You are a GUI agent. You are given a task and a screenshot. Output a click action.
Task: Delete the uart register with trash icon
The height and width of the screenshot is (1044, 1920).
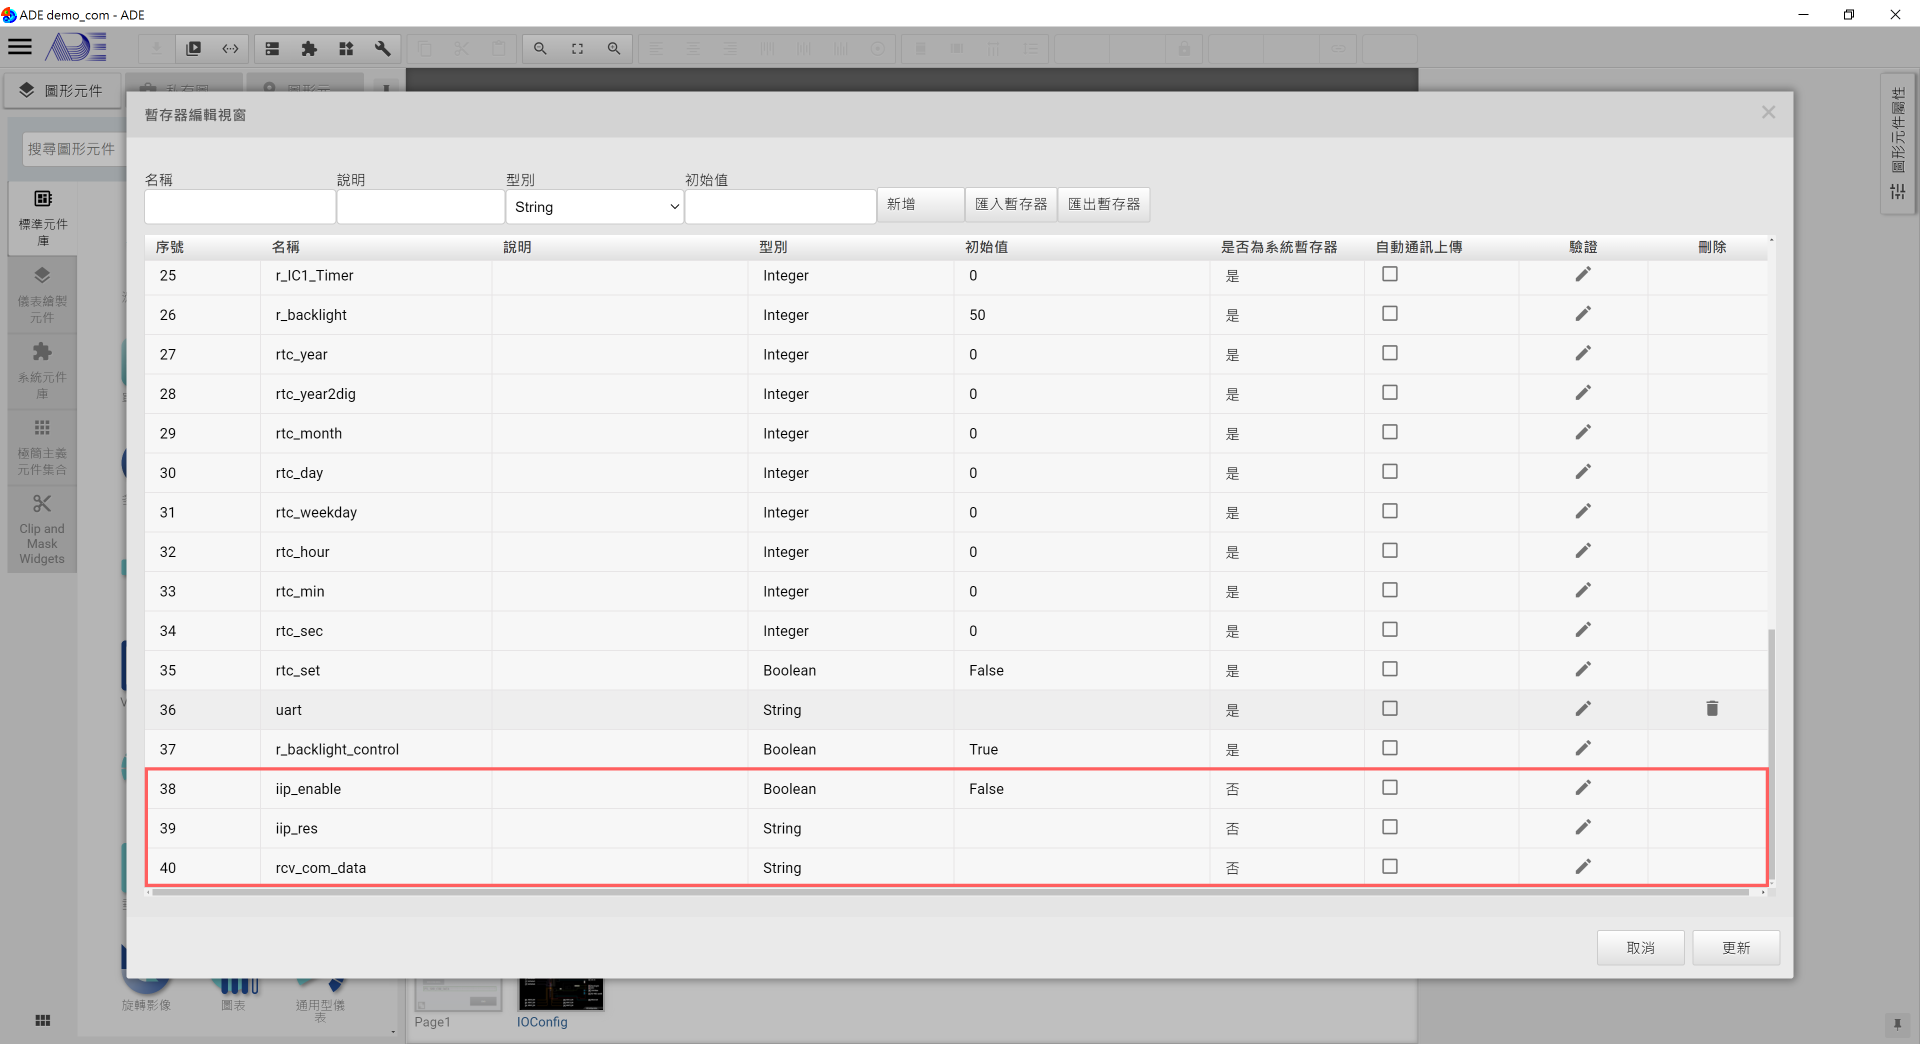(x=1711, y=709)
